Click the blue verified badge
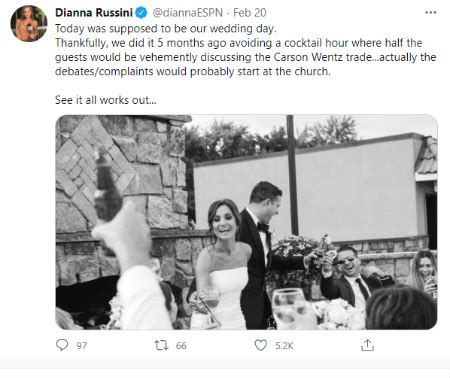Image resolution: width=450 pixels, height=378 pixels. tap(141, 13)
